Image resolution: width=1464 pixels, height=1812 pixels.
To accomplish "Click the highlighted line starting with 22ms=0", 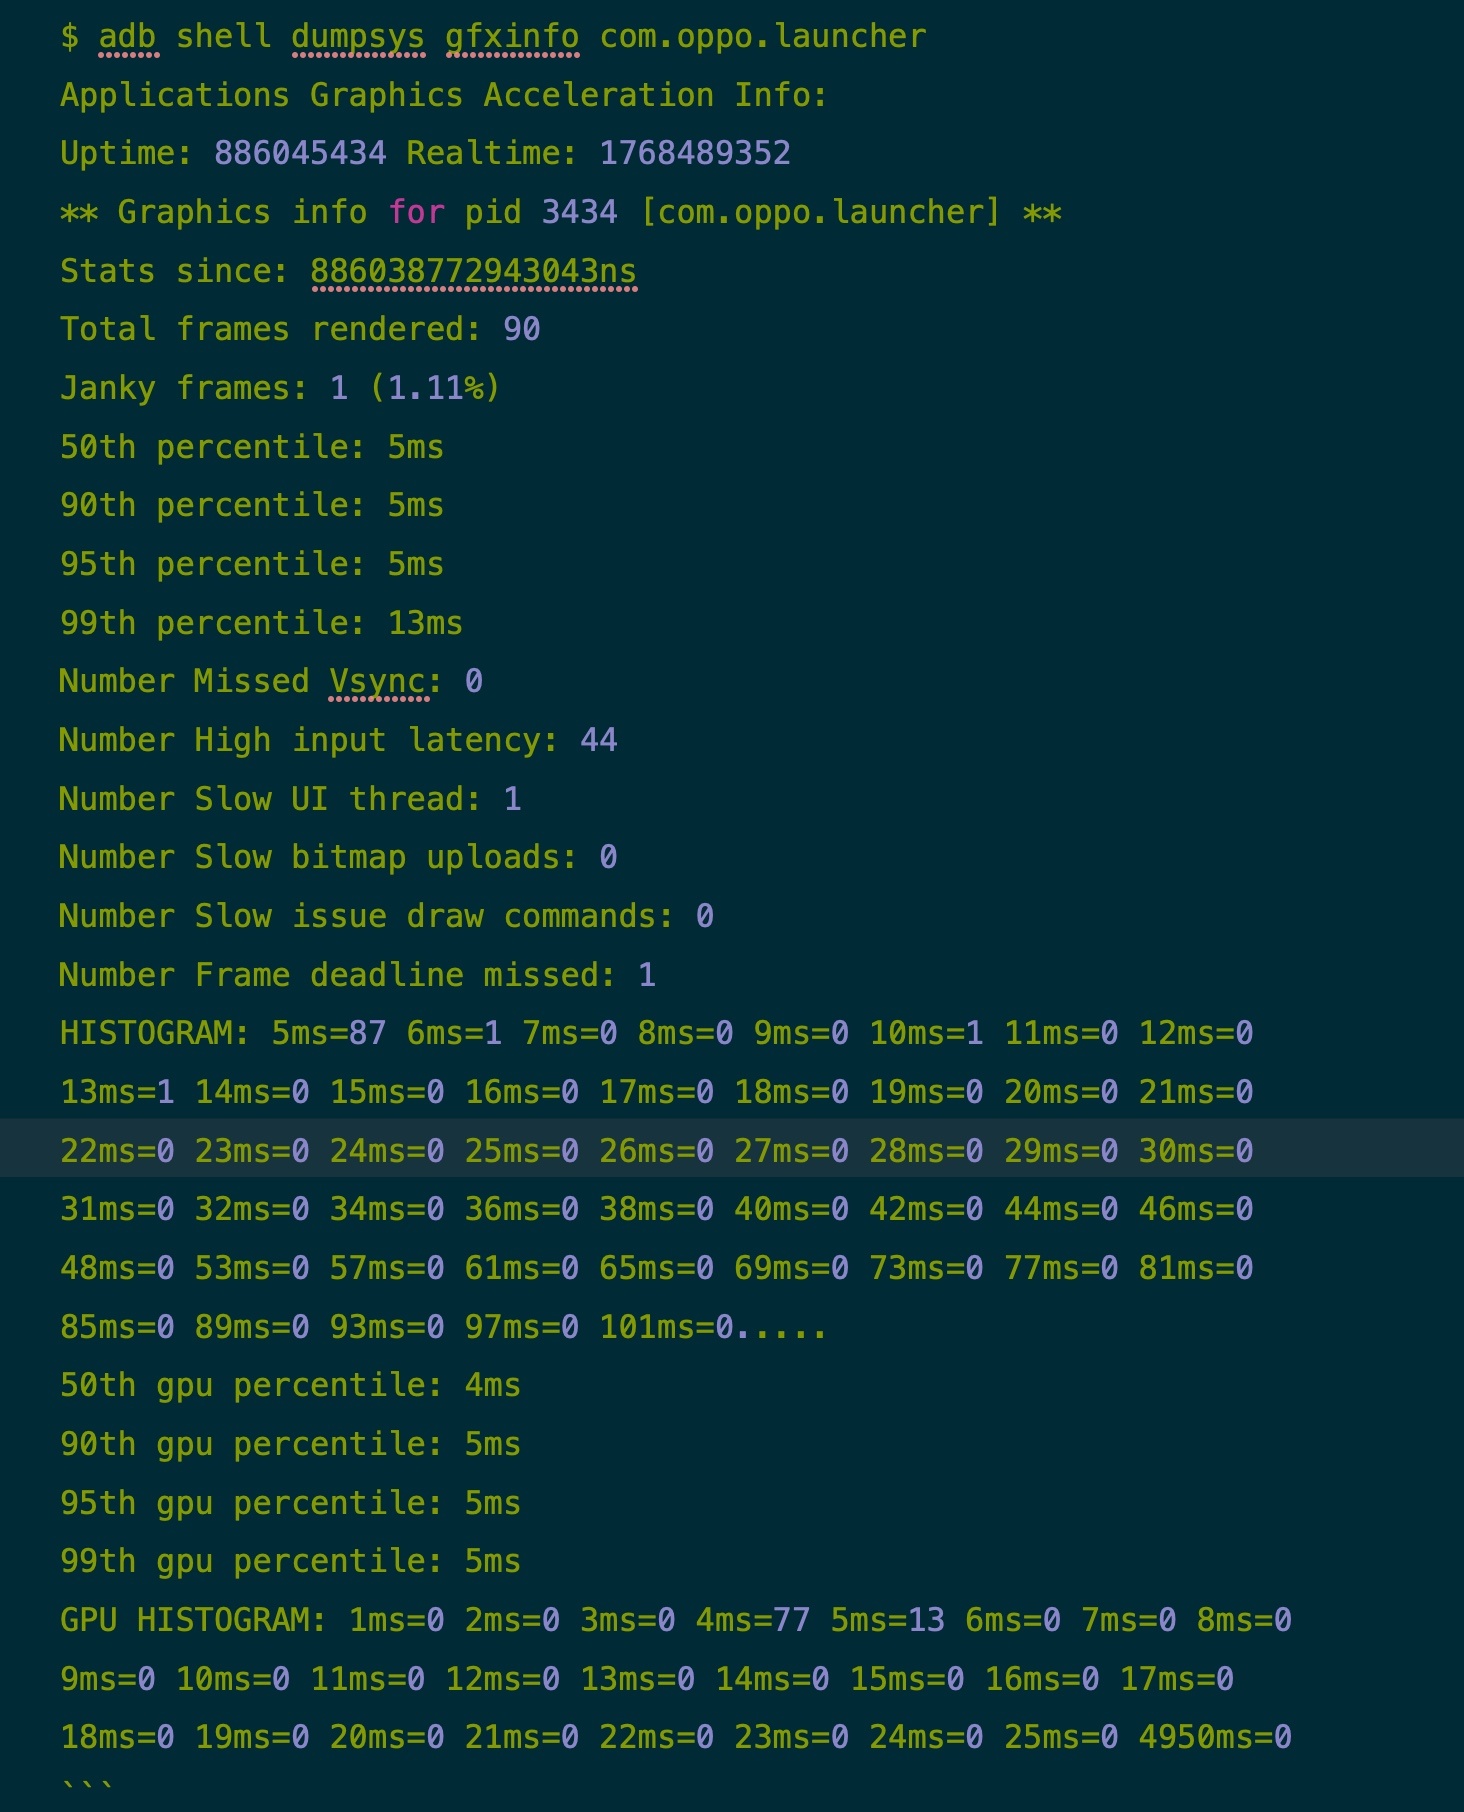I will 656,1151.
